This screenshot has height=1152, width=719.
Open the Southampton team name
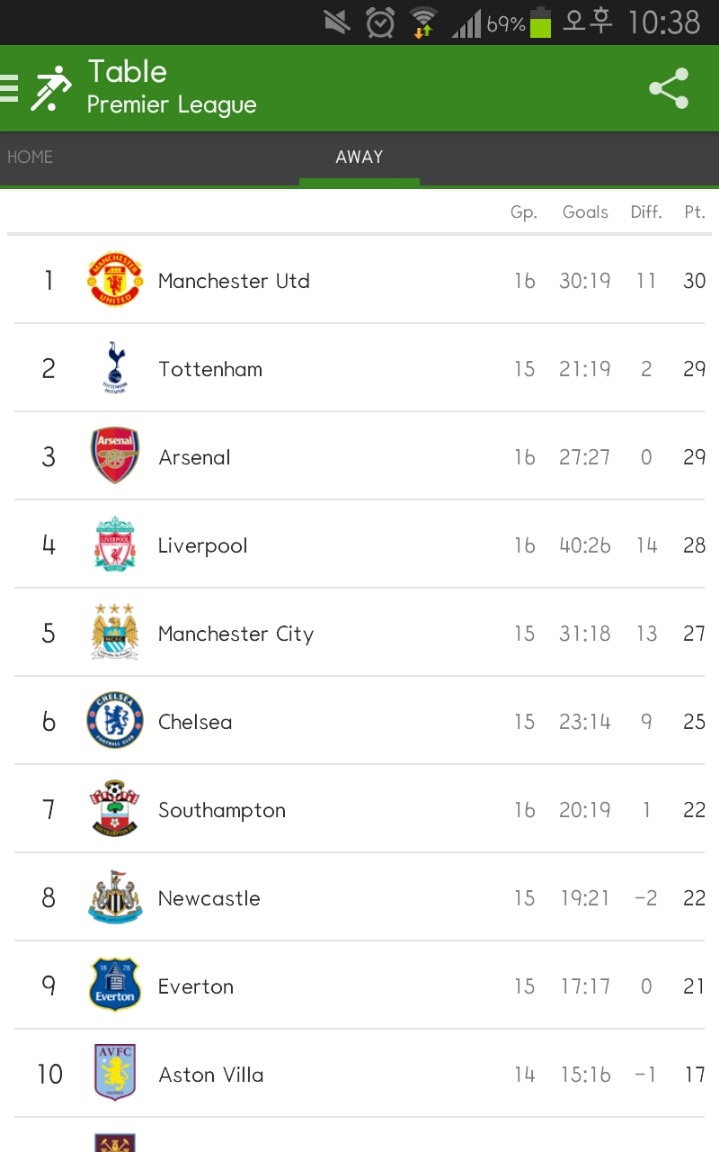[222, 810]
